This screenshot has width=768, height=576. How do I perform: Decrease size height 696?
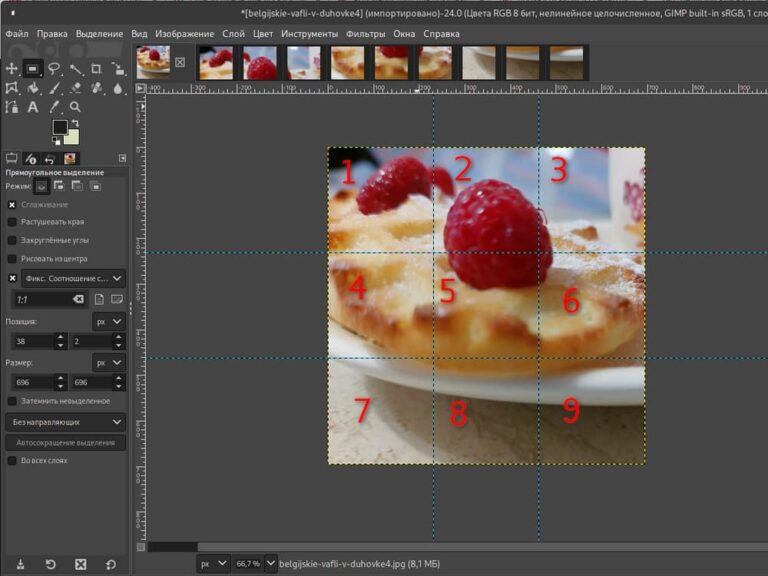click(119, 386)
